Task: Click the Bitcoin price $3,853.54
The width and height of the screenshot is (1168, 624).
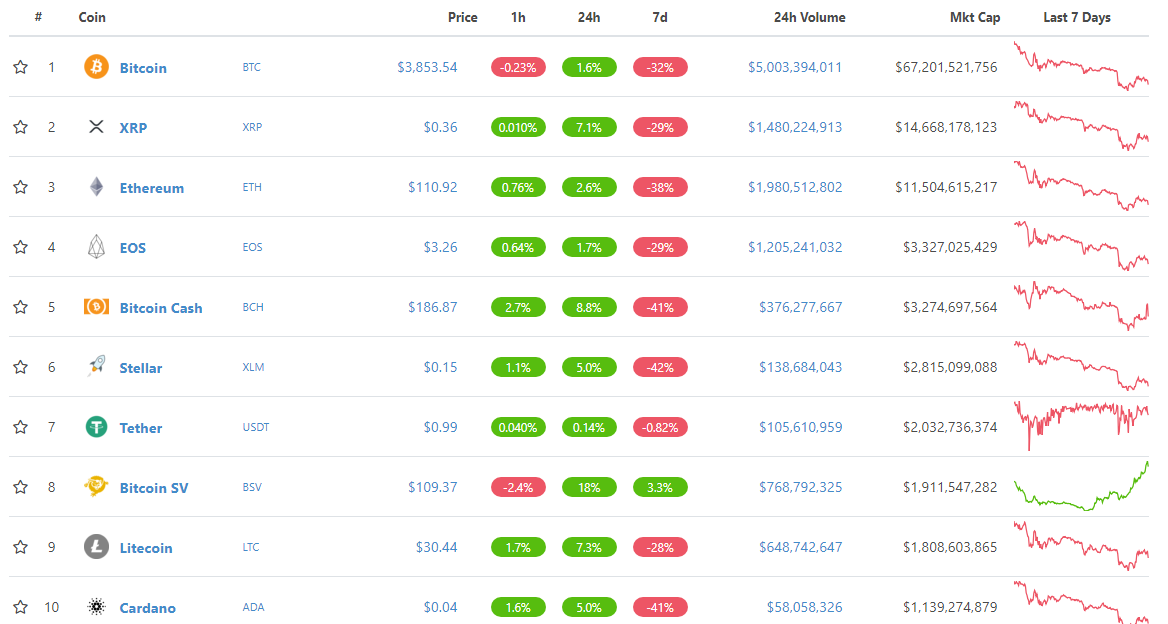Action: (x=428, y=67)
